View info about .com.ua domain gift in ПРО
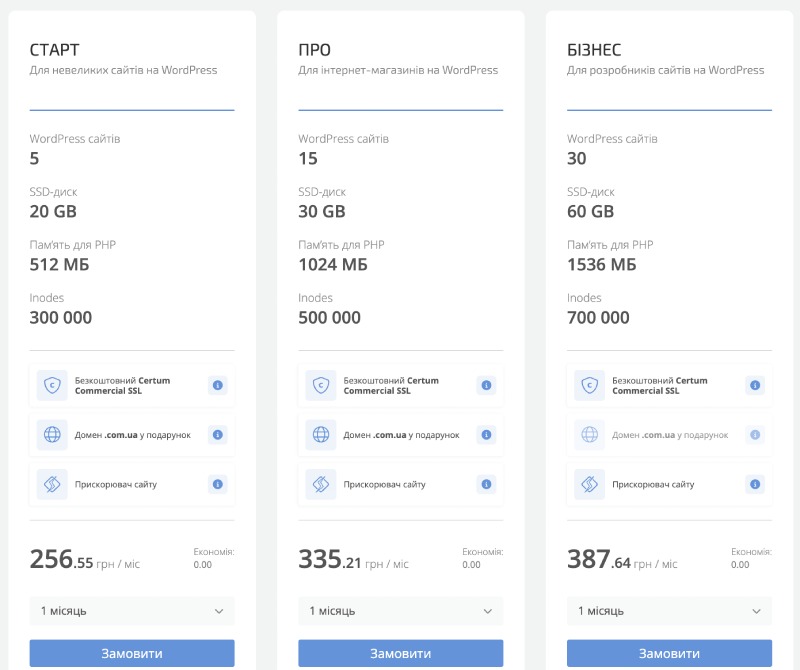Image resolution: width=800 pixels, height=670 pixels. click(487, 434)
